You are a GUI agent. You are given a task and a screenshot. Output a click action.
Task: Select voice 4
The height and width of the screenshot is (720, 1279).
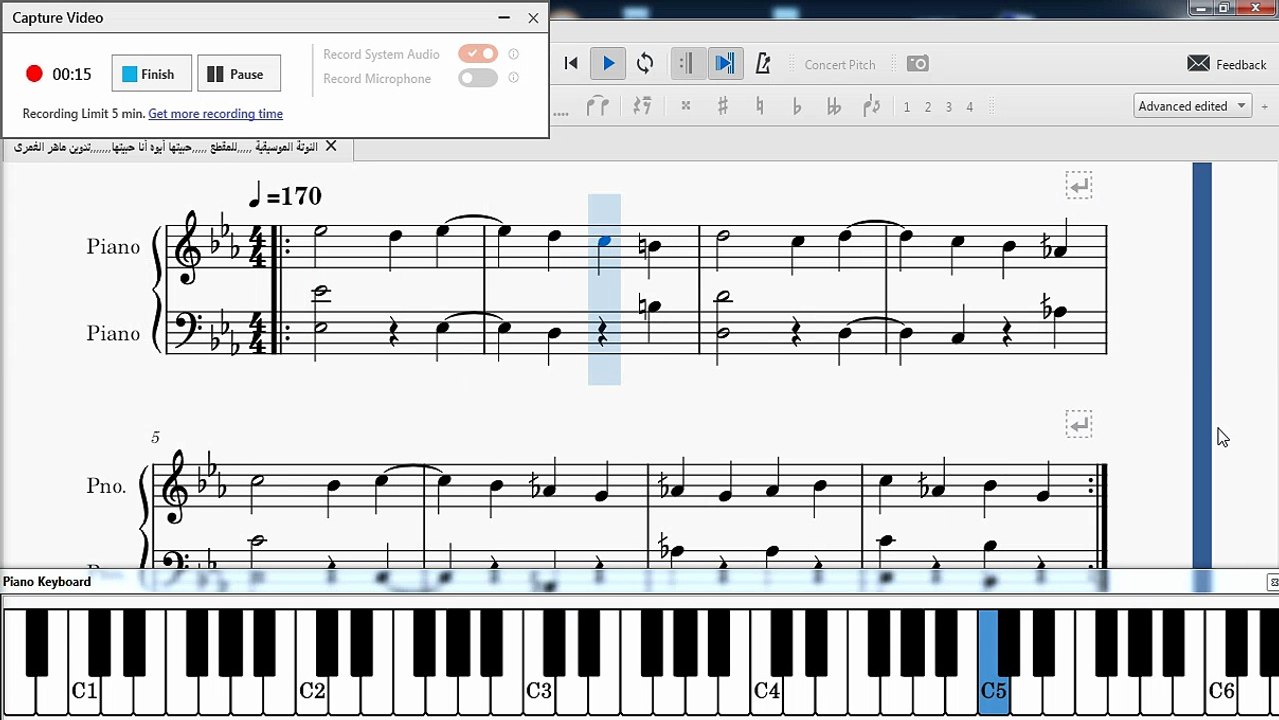tap(969, 107)
